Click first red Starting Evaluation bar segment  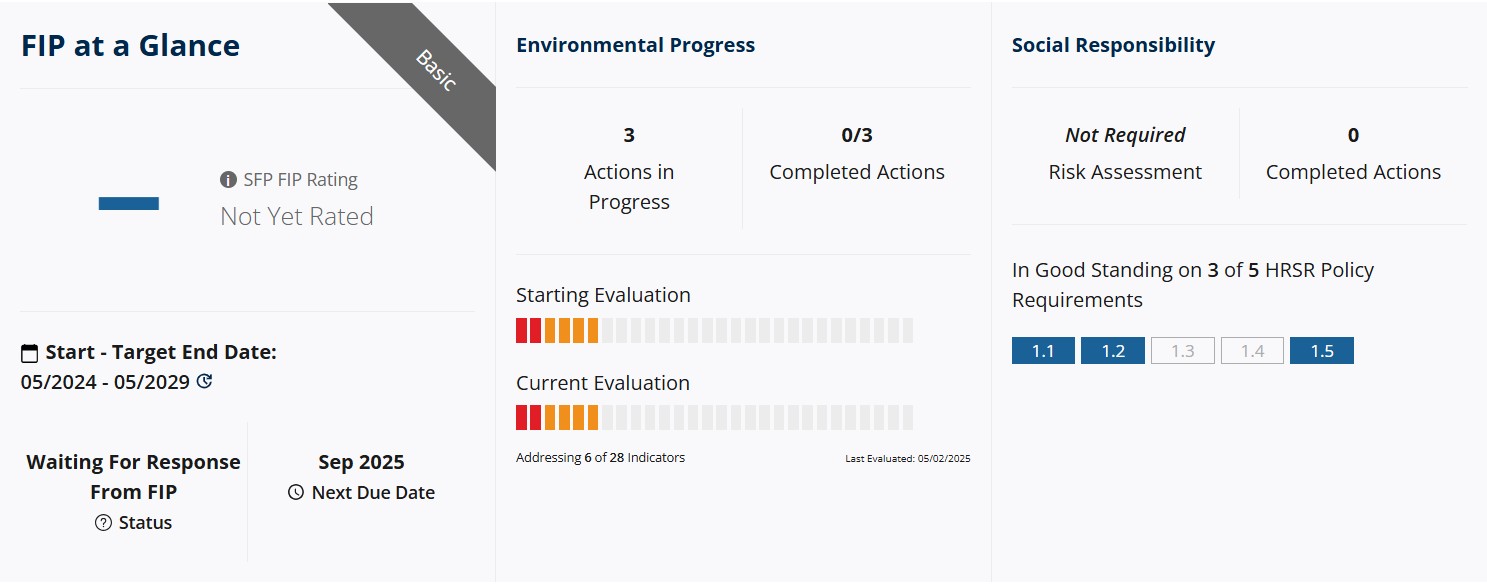pos(521,331)
